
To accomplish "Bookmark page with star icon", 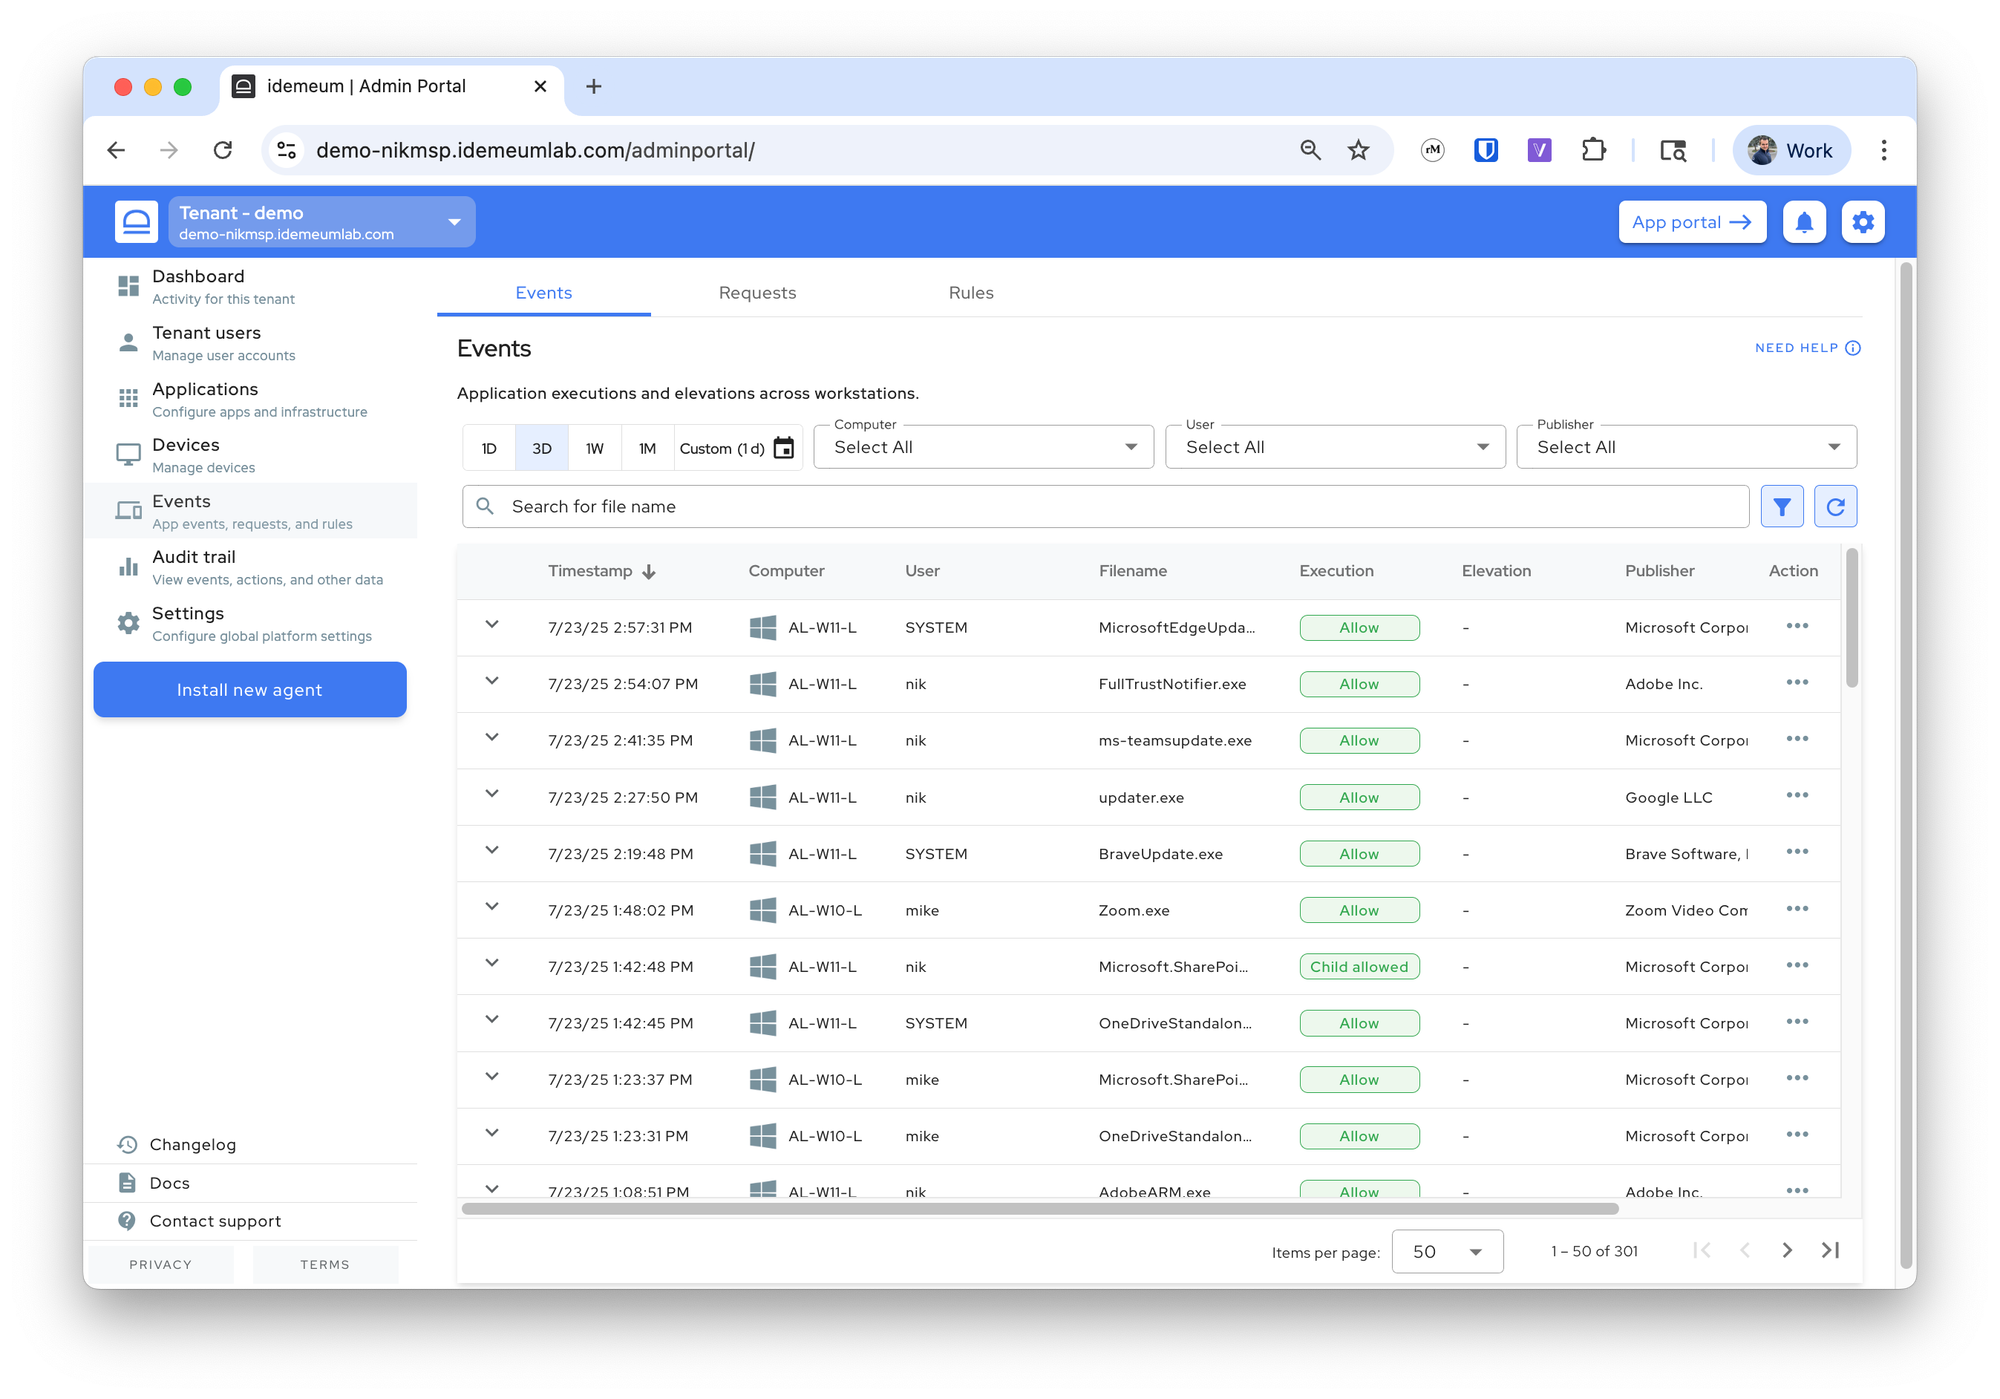I will tap(1358, 150).
